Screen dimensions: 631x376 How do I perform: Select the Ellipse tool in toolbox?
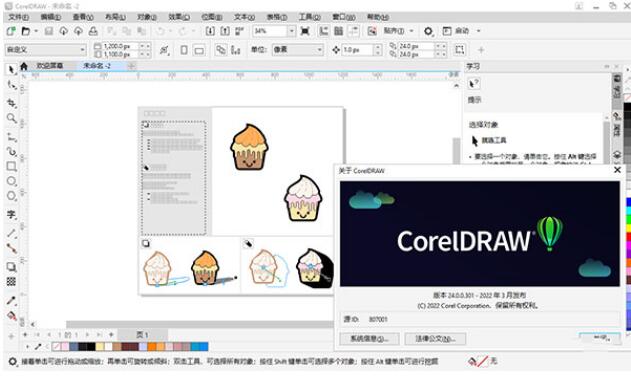pyautogui.click(x=11, y=181)
